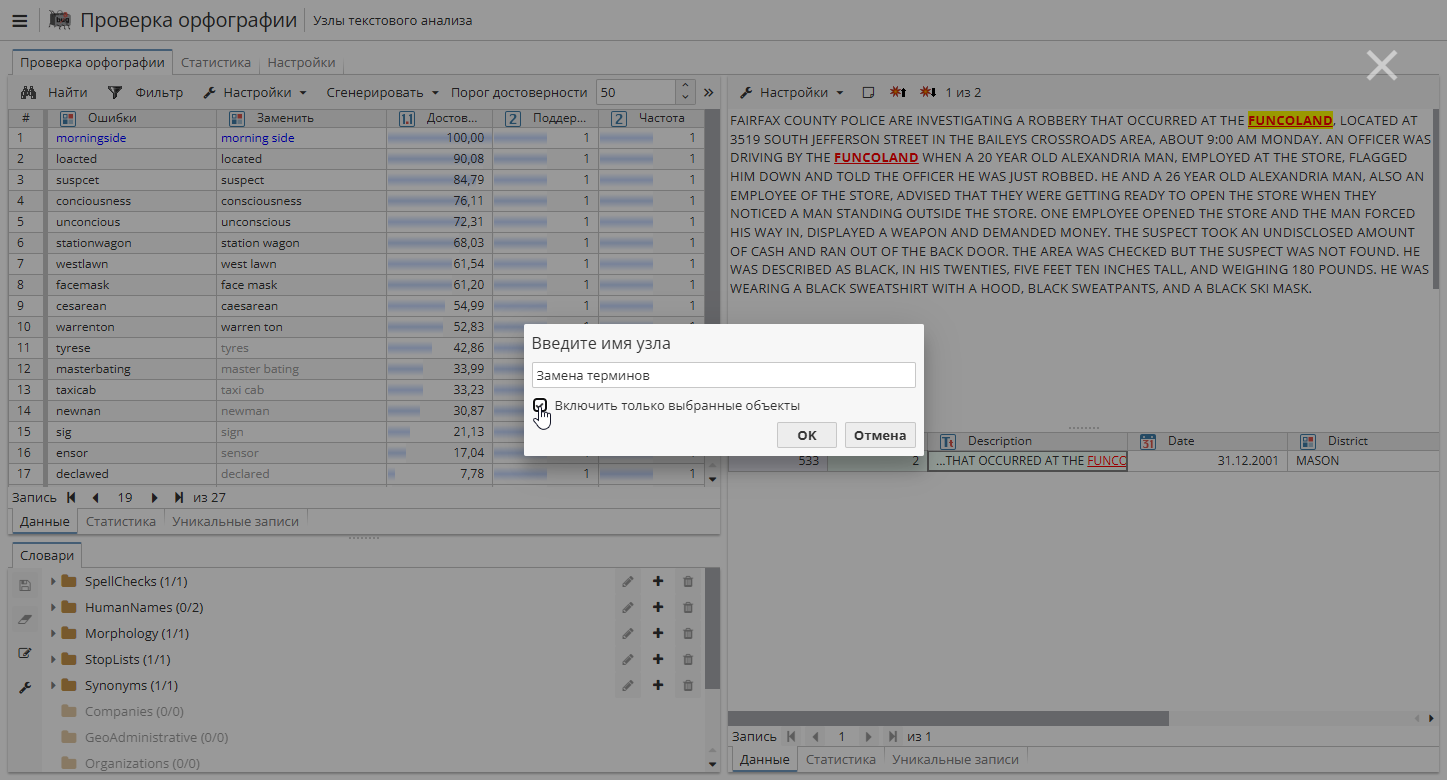The width and height of the screenshot is (1447, 780).
Task: Open left bottom Статистика tab
Action: 121,521
